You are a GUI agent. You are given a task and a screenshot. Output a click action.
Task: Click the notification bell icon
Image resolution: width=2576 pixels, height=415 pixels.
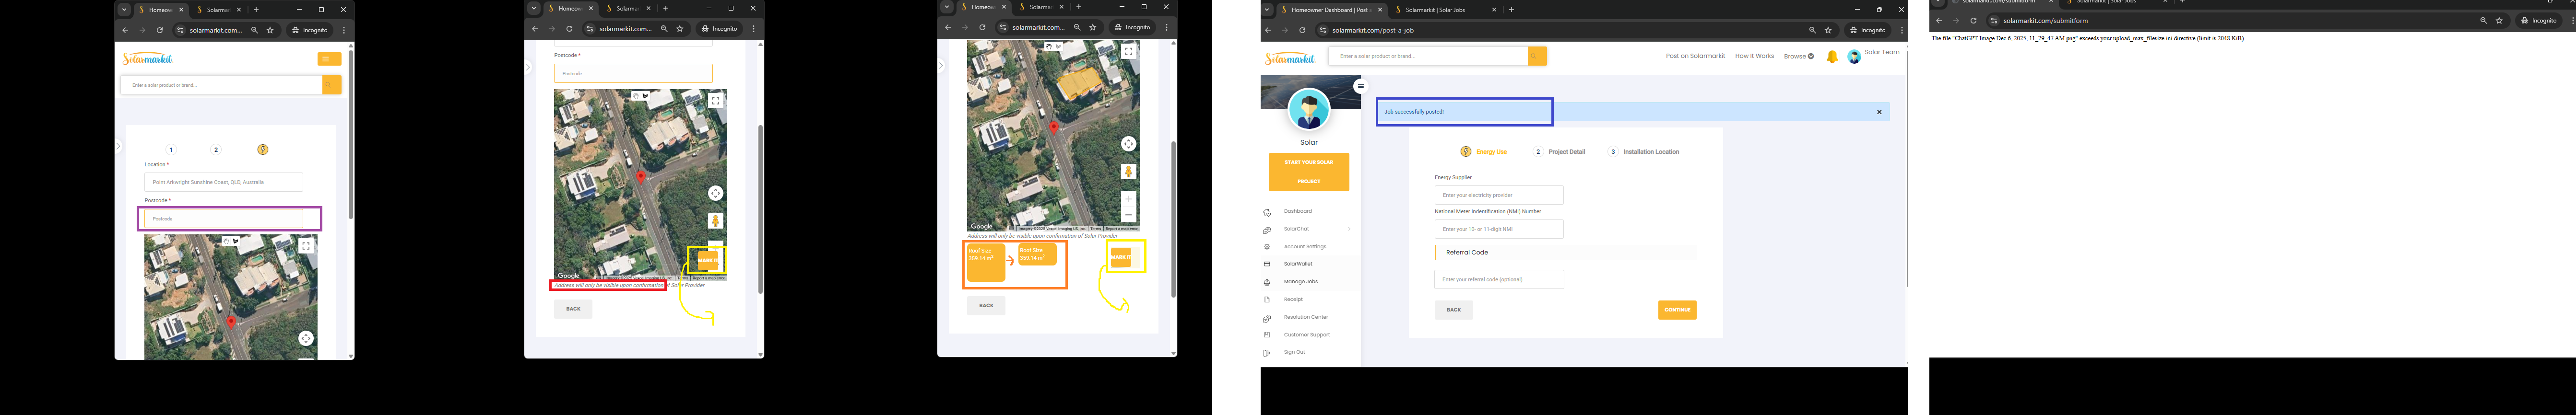pos(1831,57)
